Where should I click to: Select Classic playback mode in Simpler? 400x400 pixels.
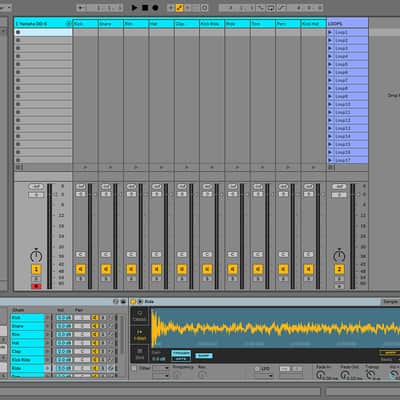pos(140,316)
